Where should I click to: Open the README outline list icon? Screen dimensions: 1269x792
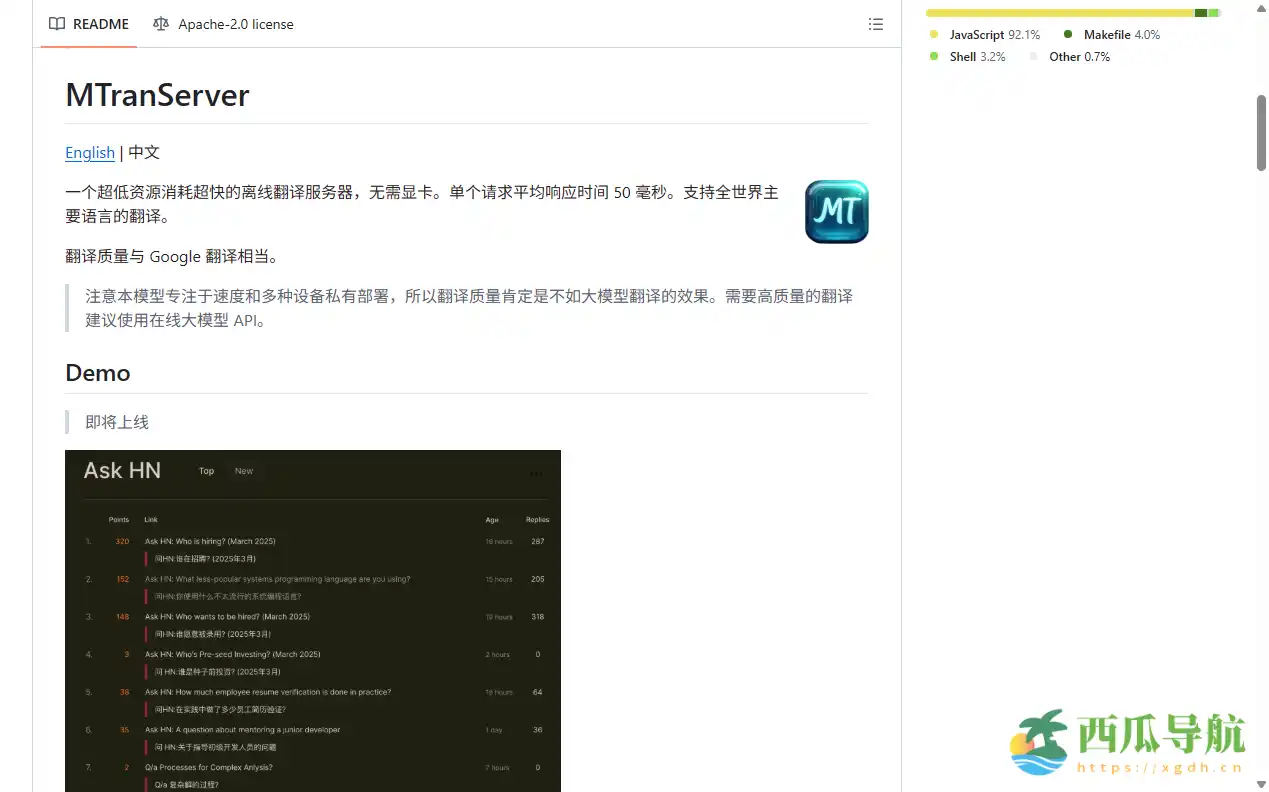click(875, 24)
